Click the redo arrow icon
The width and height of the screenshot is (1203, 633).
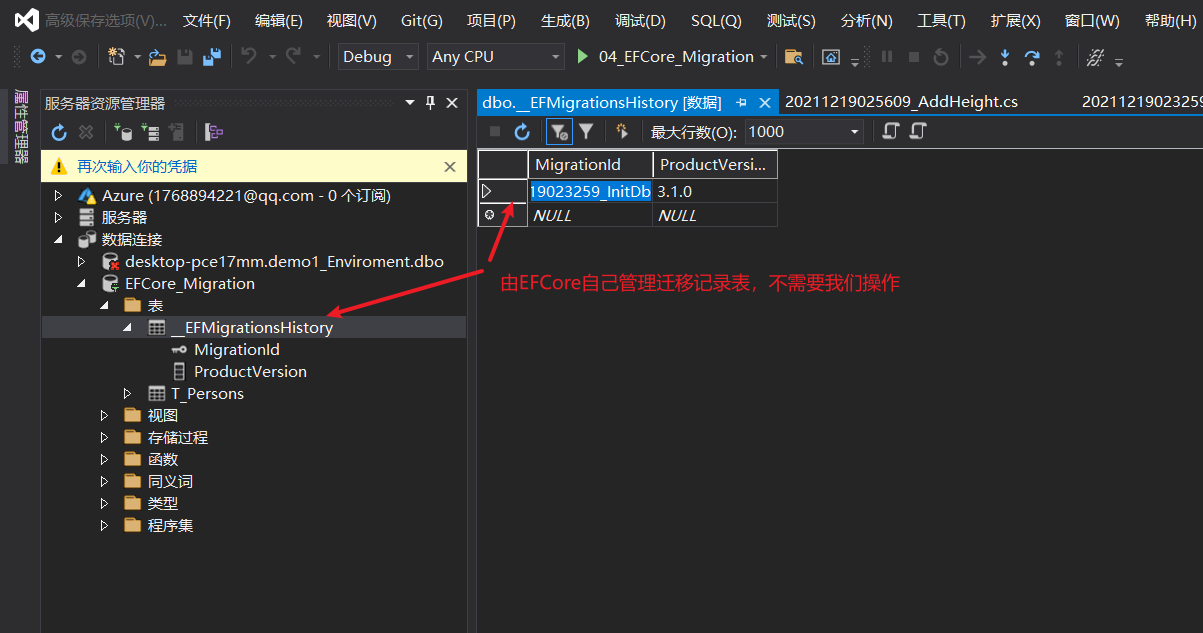click(293, 57)
